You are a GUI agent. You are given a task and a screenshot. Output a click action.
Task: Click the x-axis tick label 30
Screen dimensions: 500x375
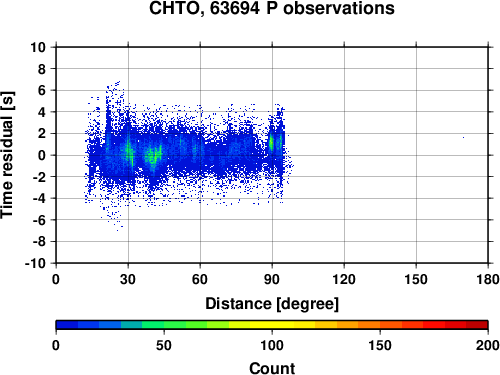128,279
